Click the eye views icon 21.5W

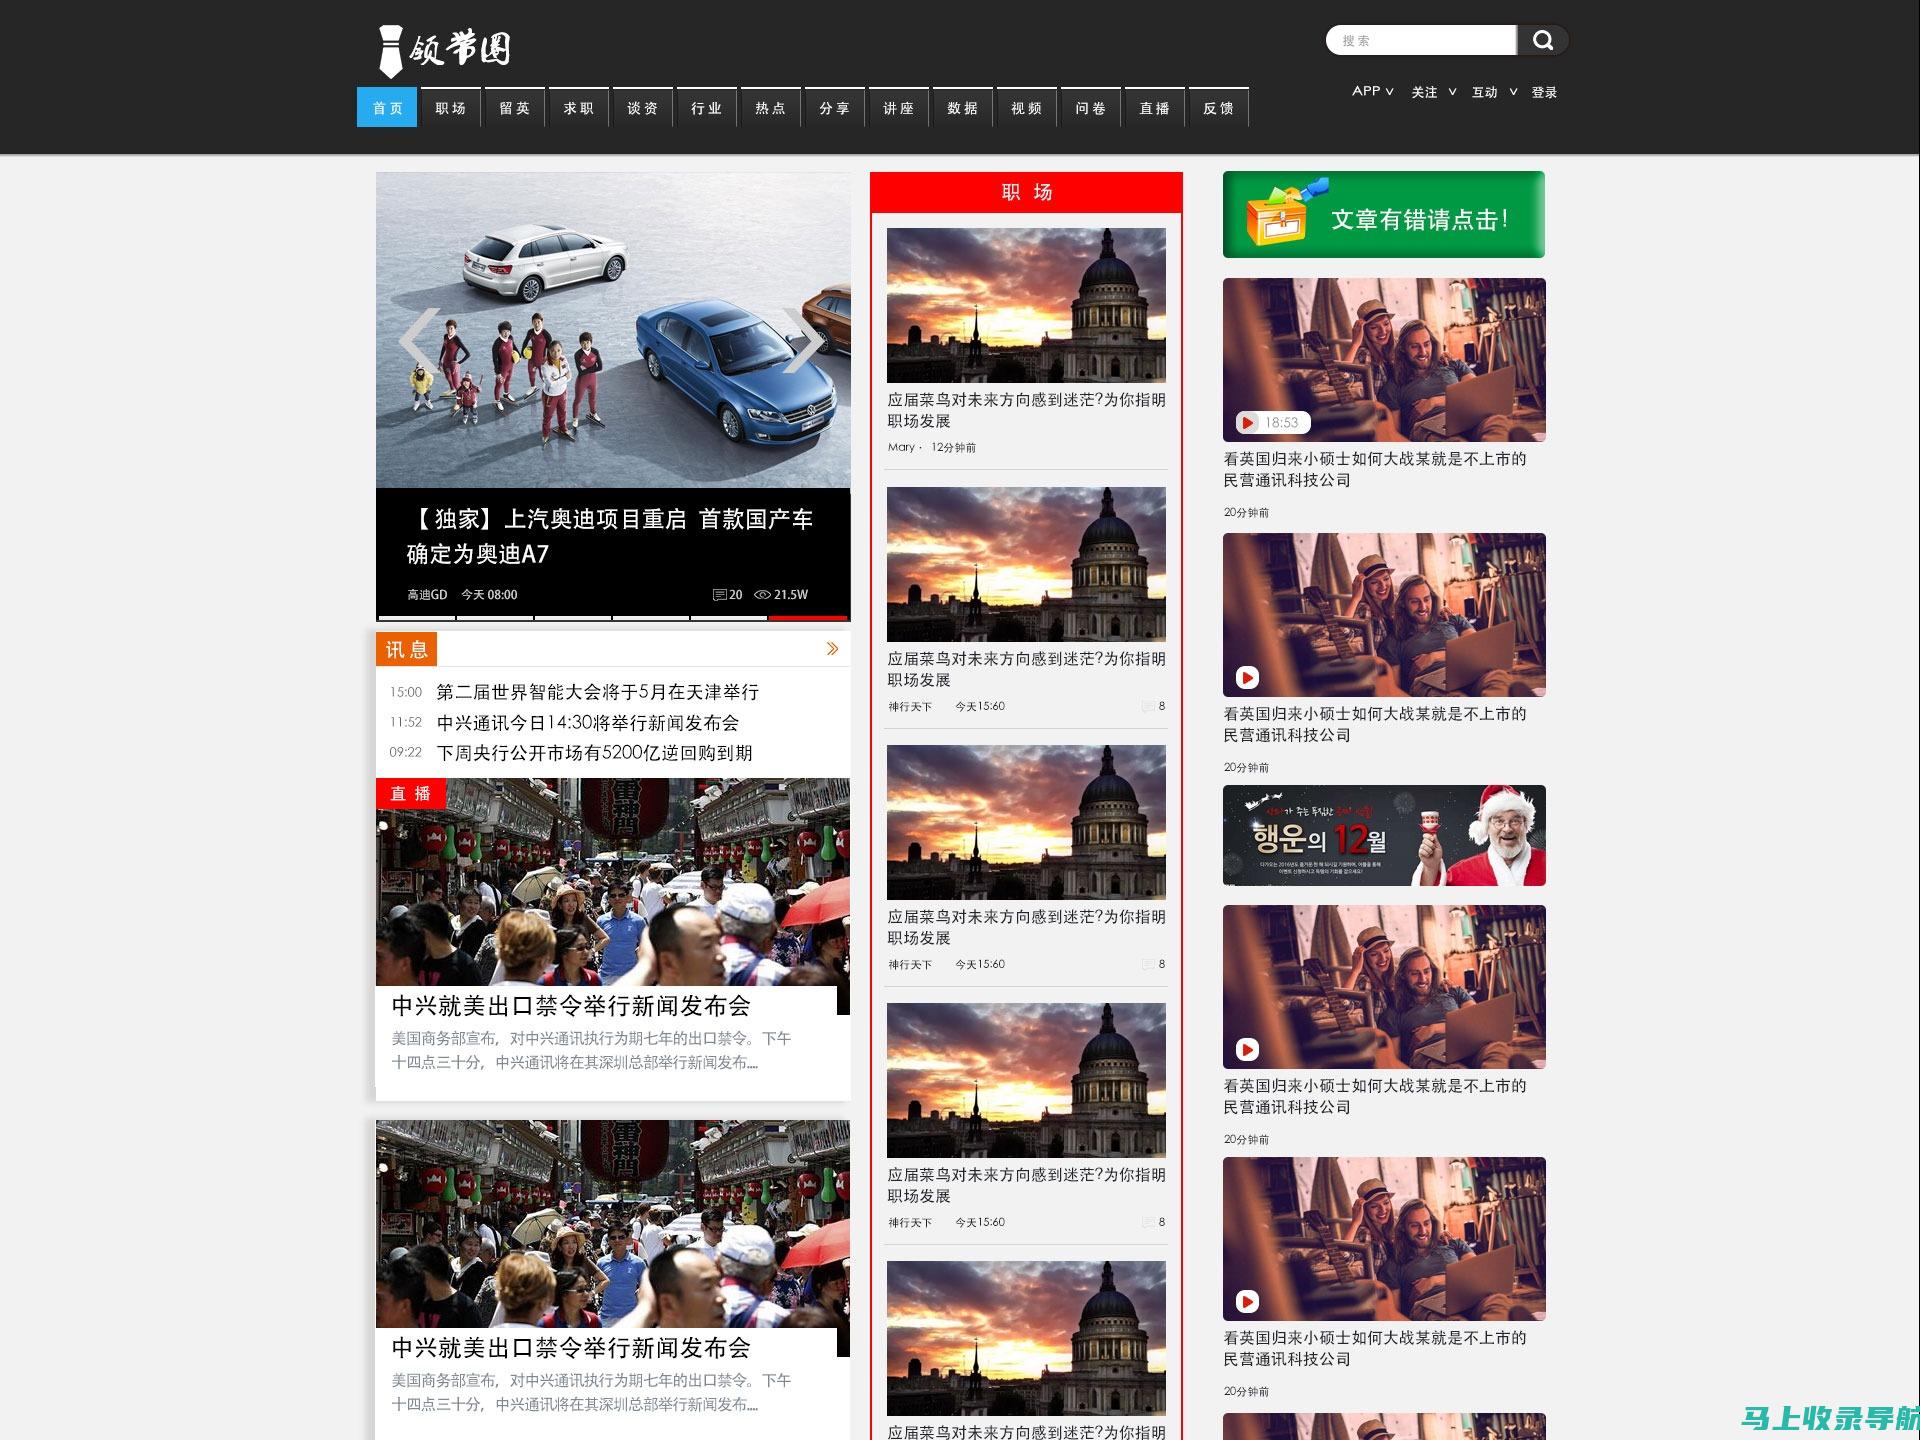pos(762,595)
